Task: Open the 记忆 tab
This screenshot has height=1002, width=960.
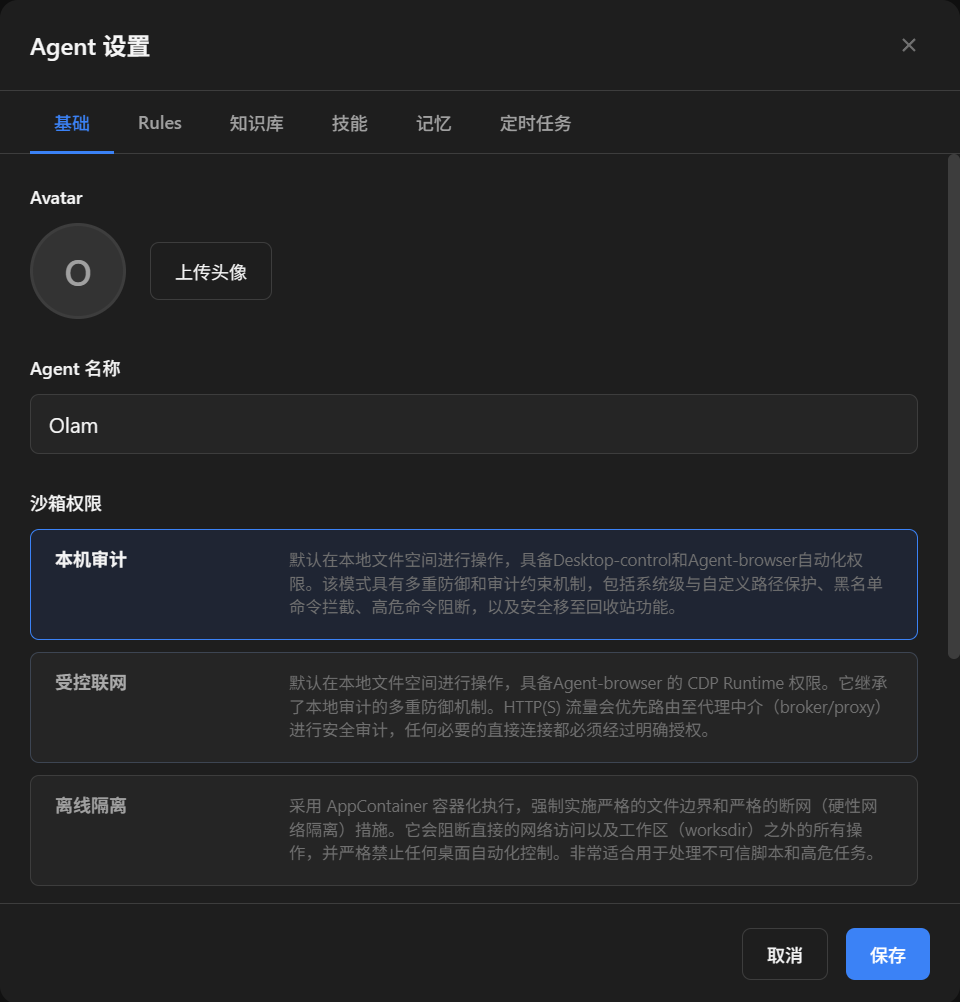Action: click(x=433, y=123)
